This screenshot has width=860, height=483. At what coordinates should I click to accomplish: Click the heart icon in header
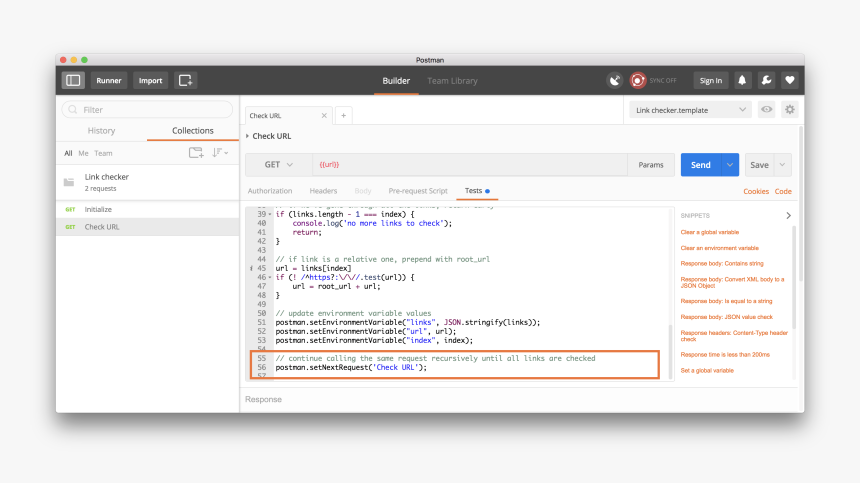point(790,81)
